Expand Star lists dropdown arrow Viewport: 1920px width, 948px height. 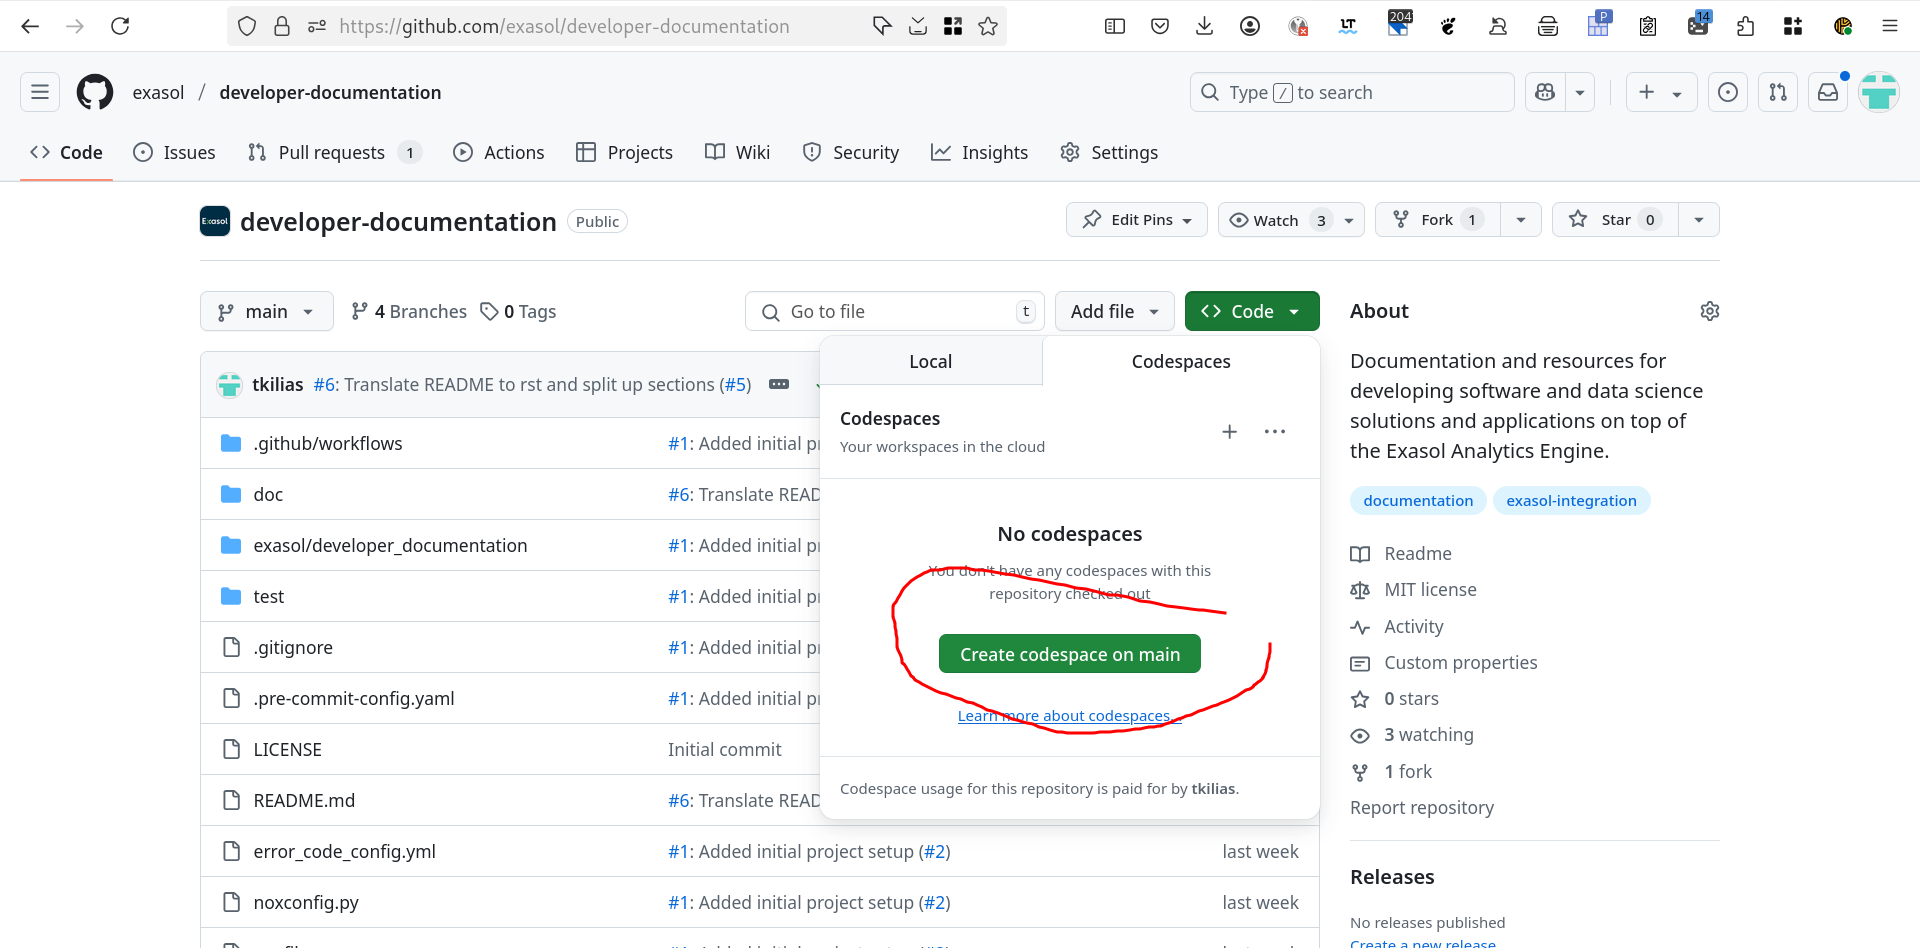pos(1699,220)
